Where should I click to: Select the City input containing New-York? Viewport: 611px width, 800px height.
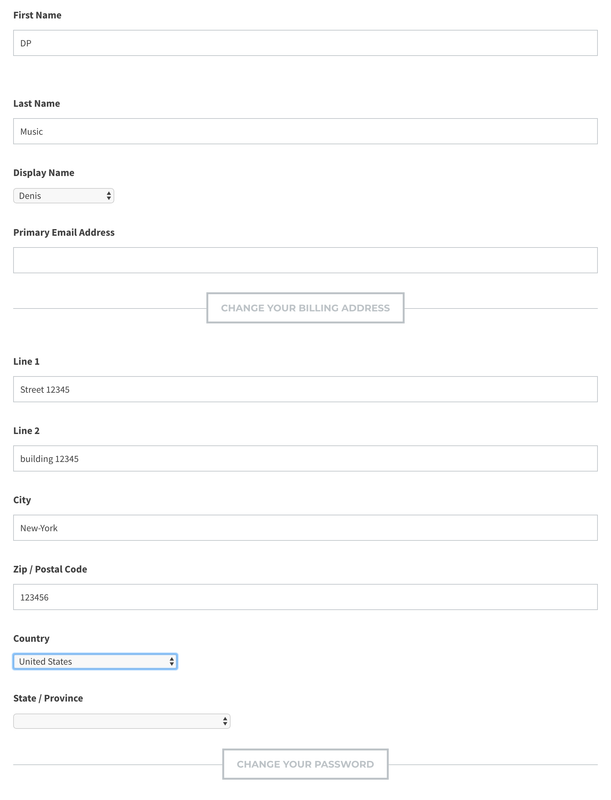point(305,527)
